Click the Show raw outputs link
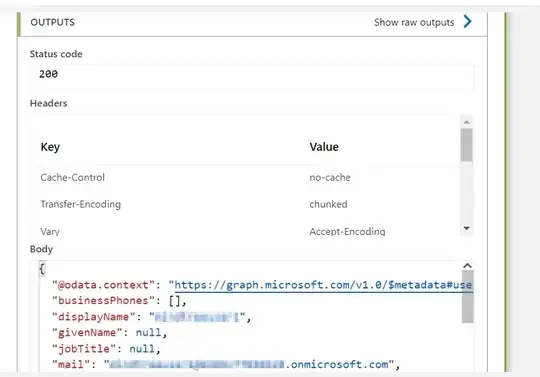The image size is (540, 377). pyautogui.click(x=414, y=22)
